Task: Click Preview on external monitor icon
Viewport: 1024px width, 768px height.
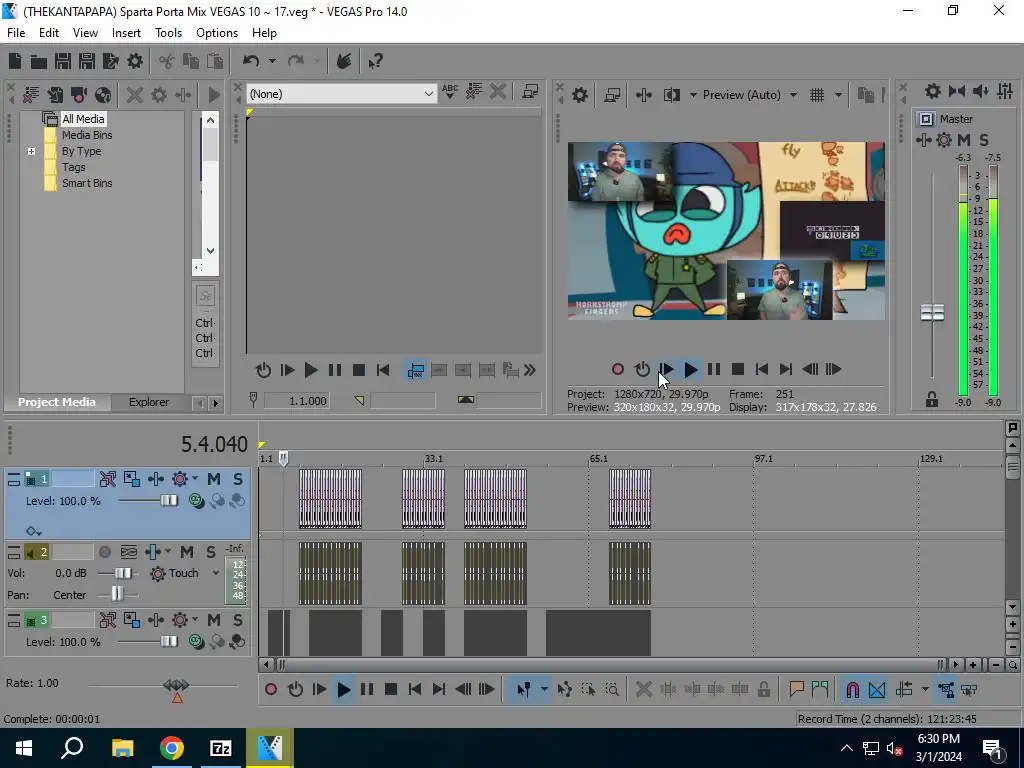Action: (612, 95)
